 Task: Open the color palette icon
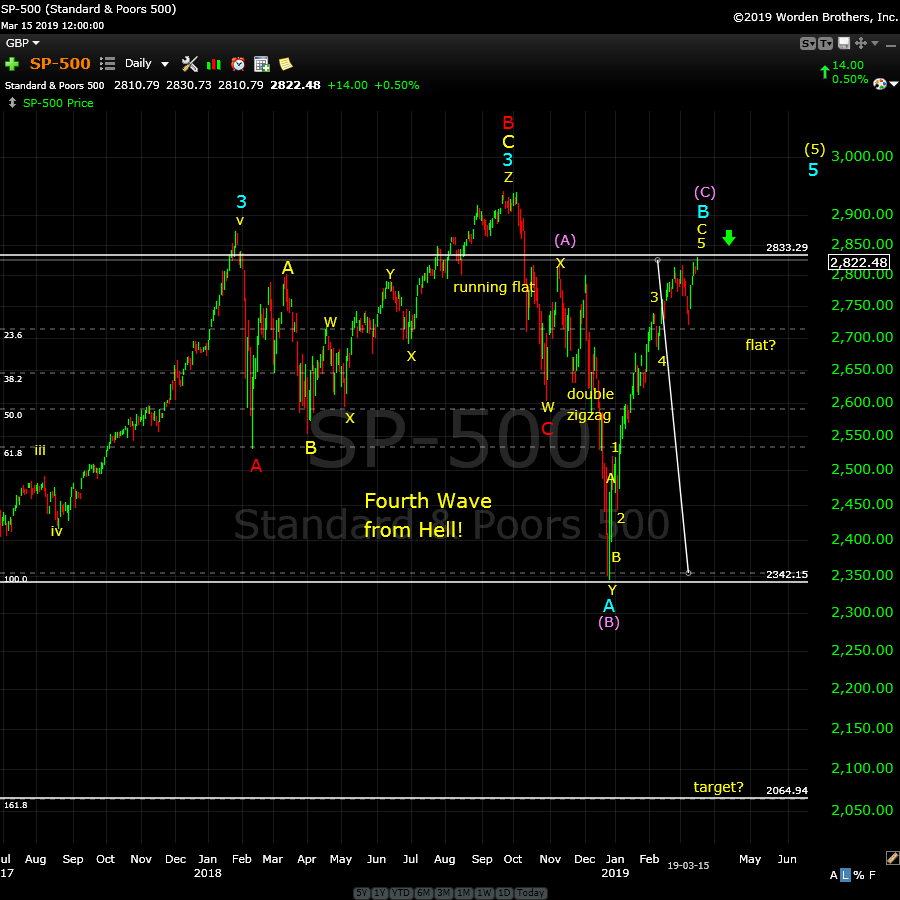tap(879, 84)
